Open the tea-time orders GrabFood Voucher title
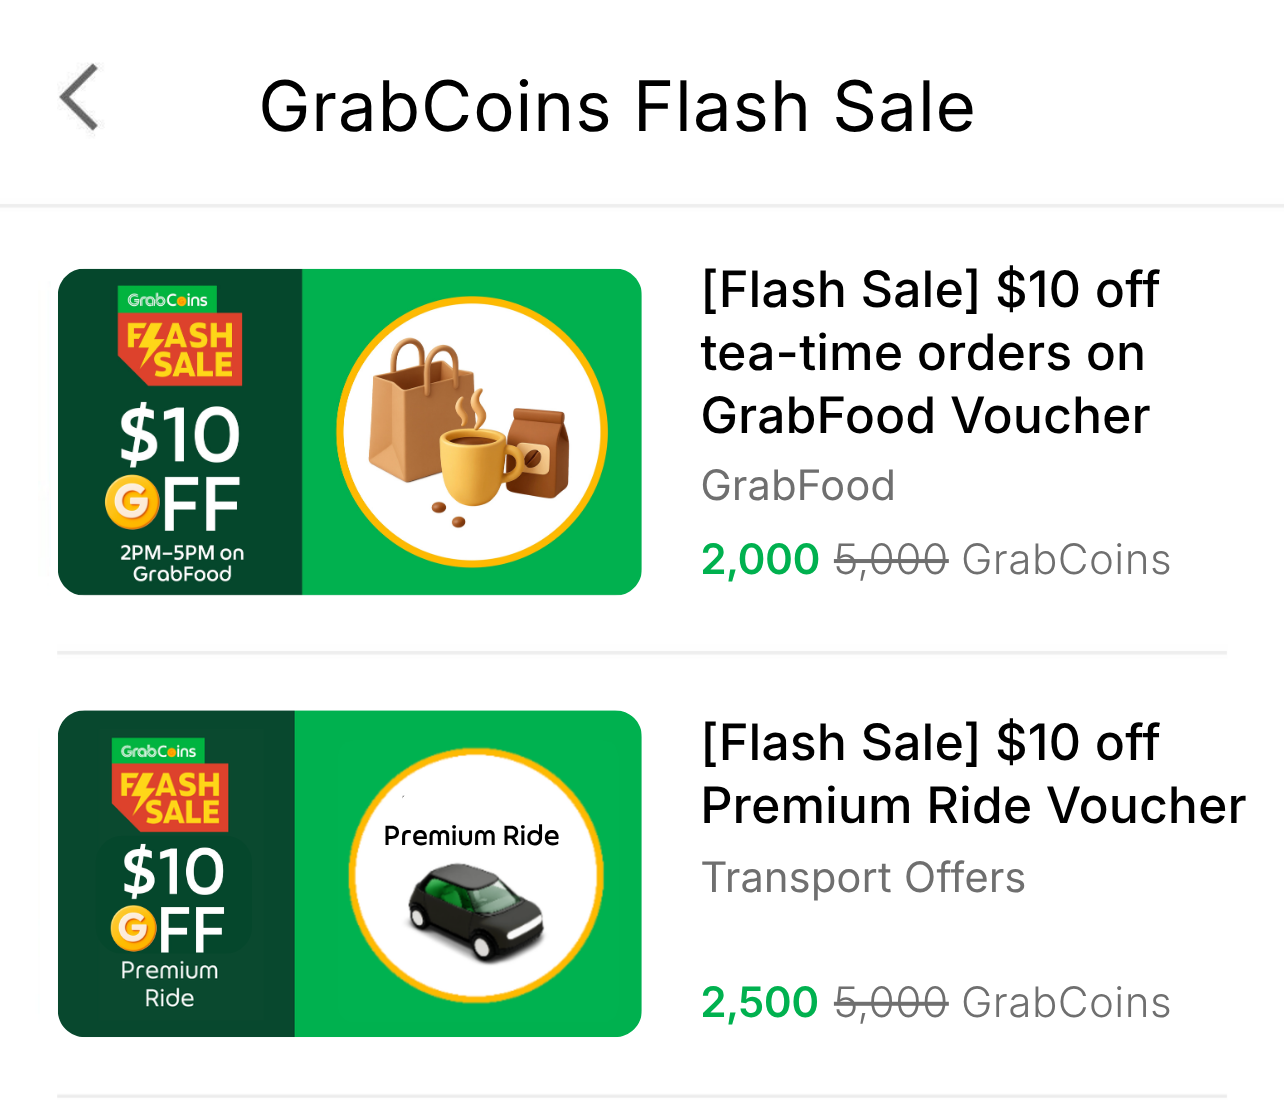Image resolution: width=1284 pixels, height=1117 pixels. click(930, 352)
